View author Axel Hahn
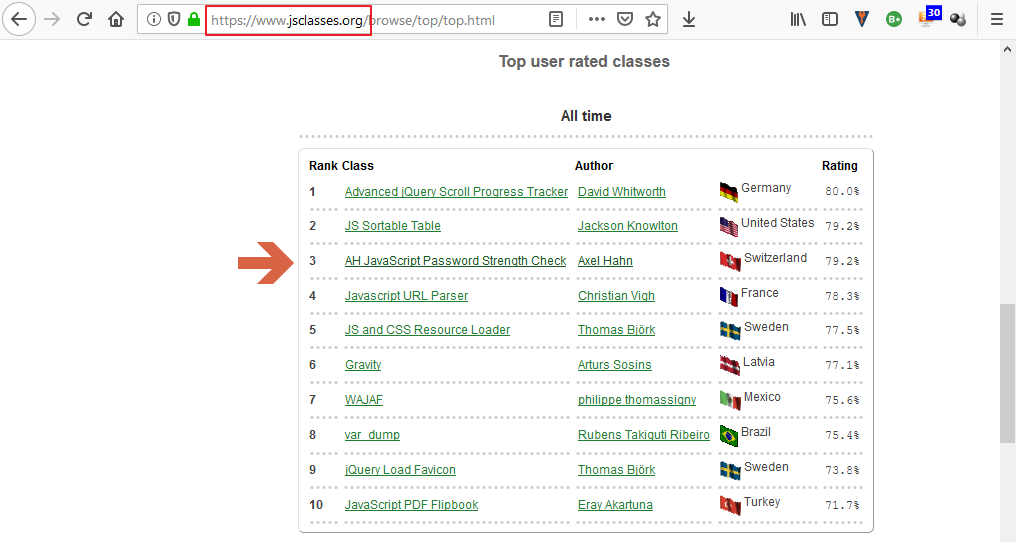1016x542 pixels. pyautogui.click(x=605, y=261)
